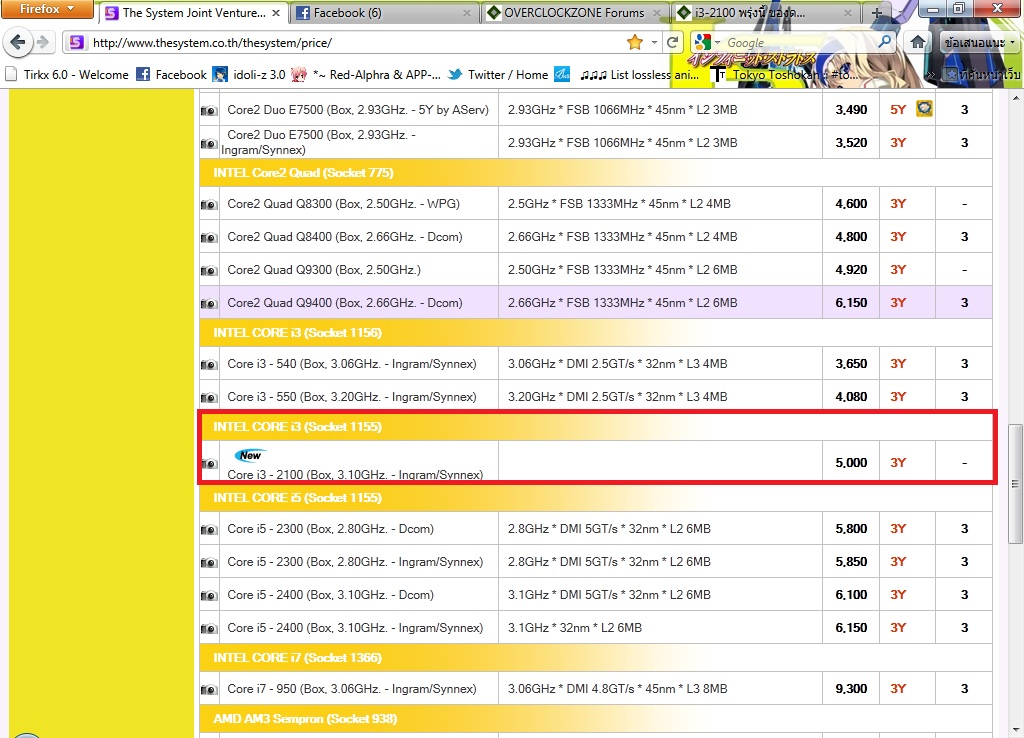Image resolution: width=1024 pixels, height=738 pixels.
Task: Open the Tokyo Toshokan bookmark
Action: [784, 74]
